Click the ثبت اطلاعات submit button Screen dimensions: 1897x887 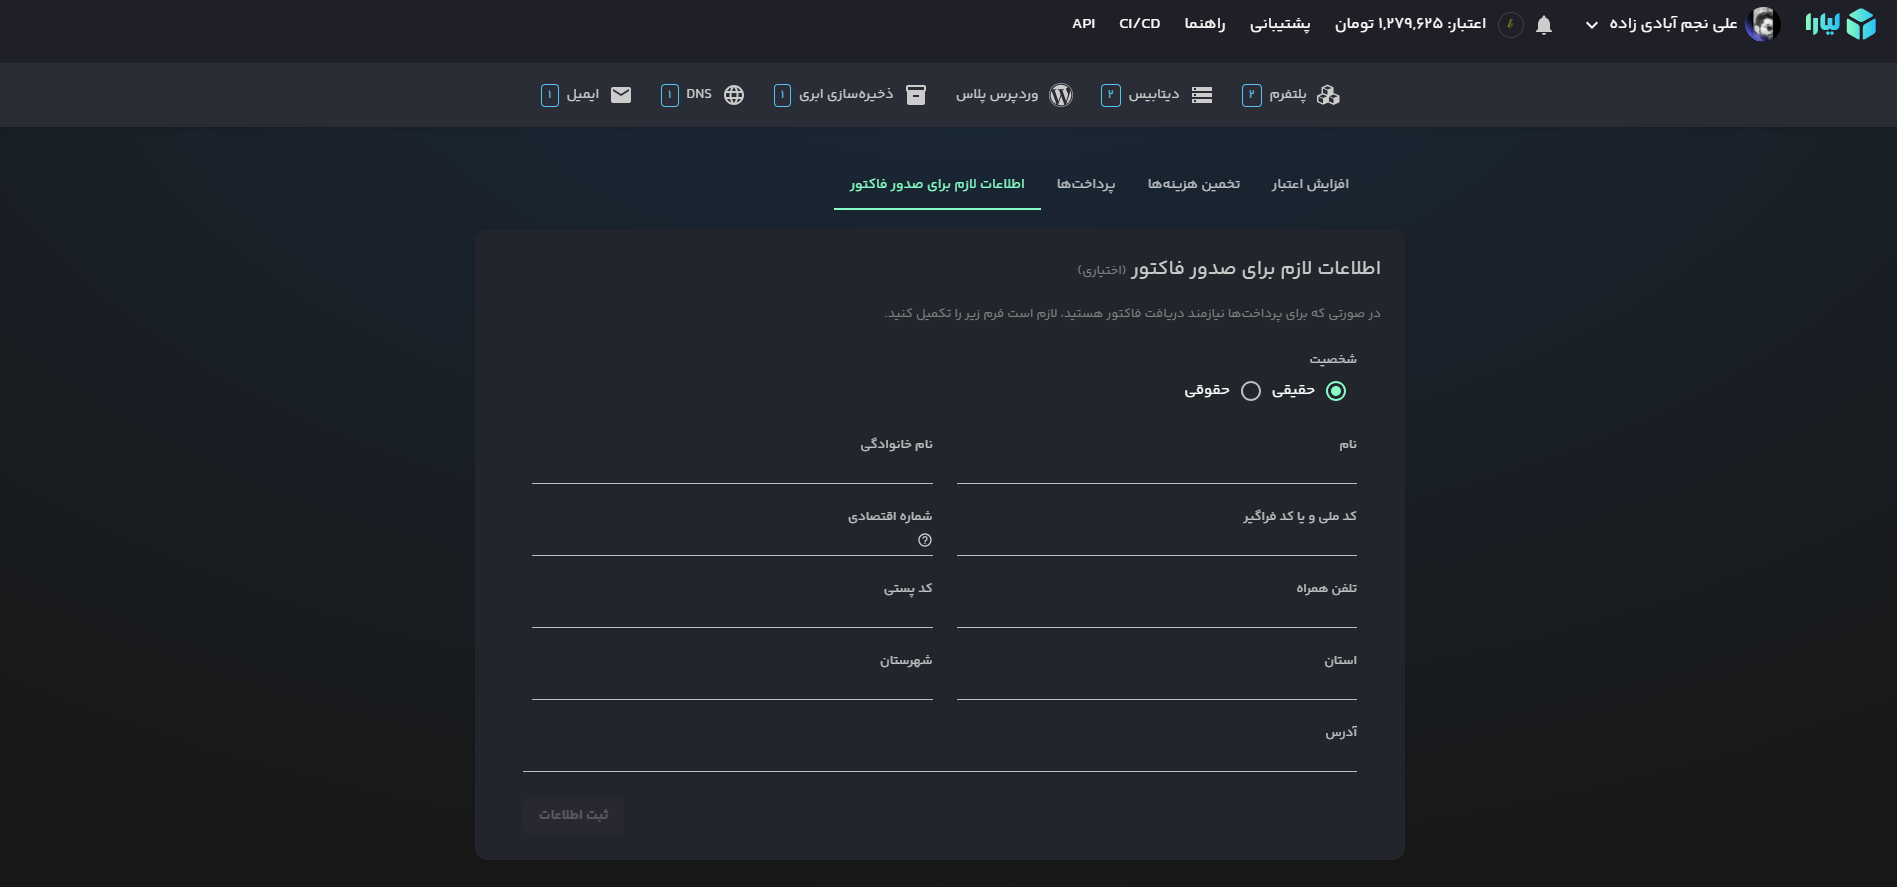point(573,815)
